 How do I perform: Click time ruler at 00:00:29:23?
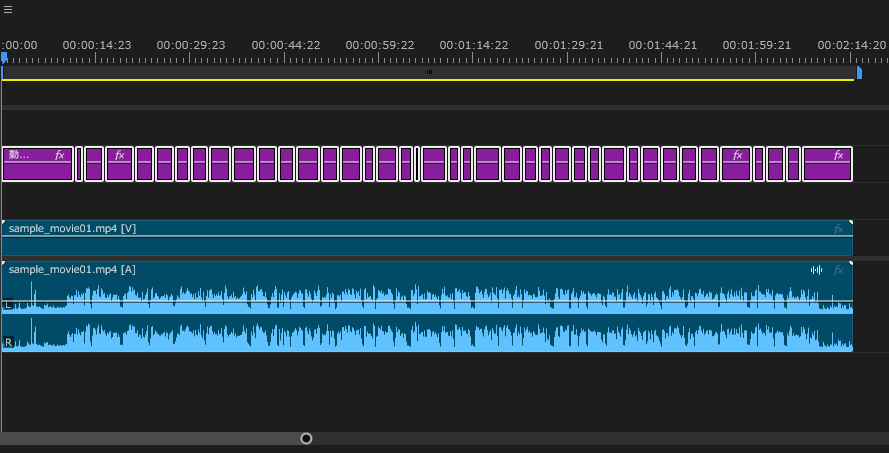click(x=191, y=45)
